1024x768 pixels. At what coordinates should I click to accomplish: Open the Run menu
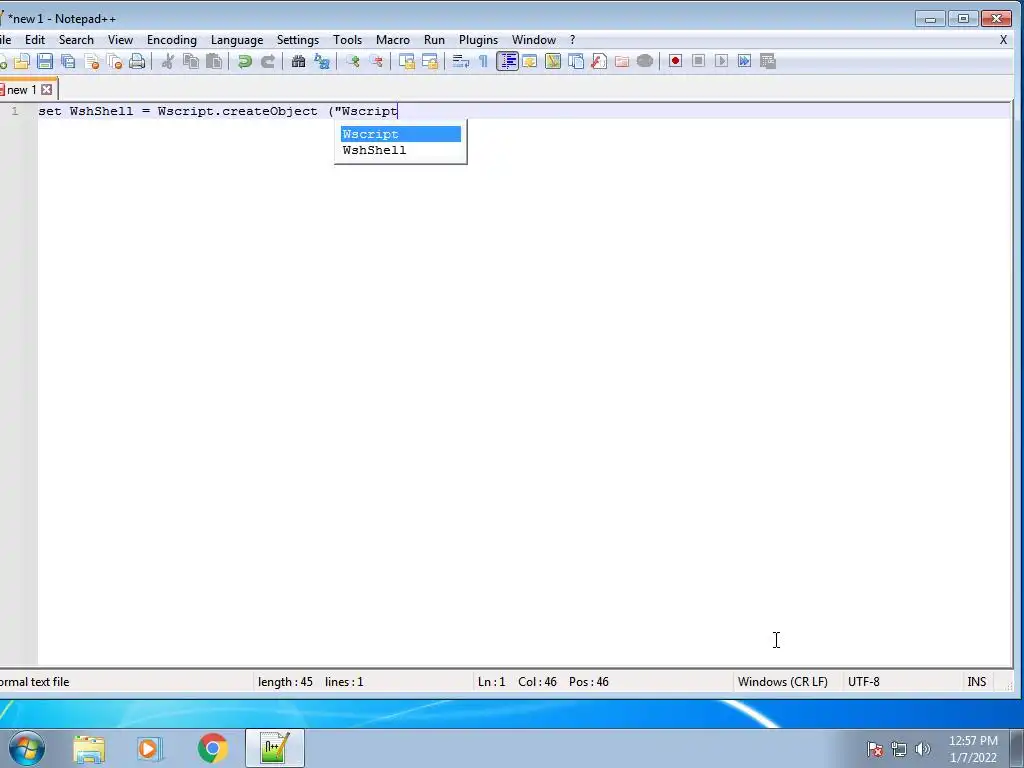(x=434, y=40)
